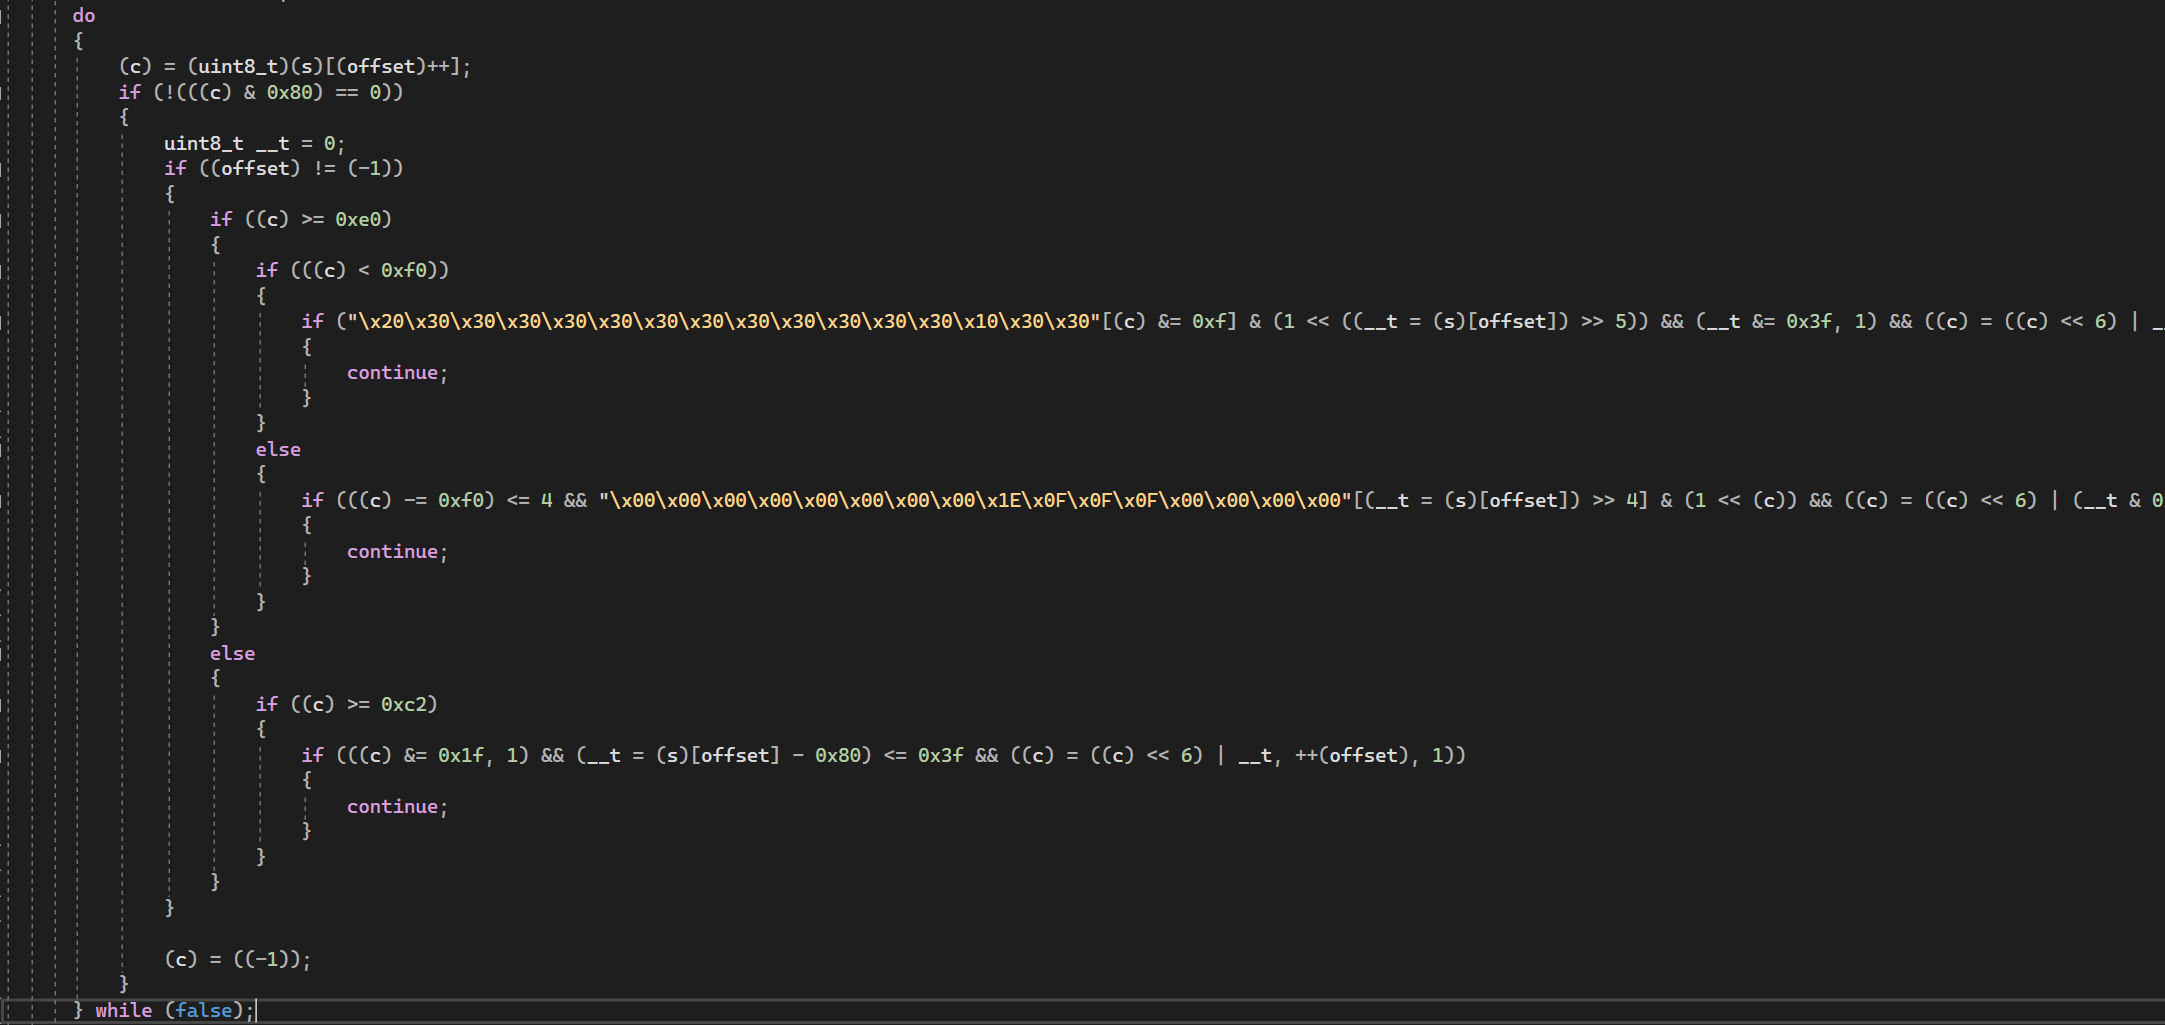Click the '(c) = ((-1));' assignment line

coord(237,958)
